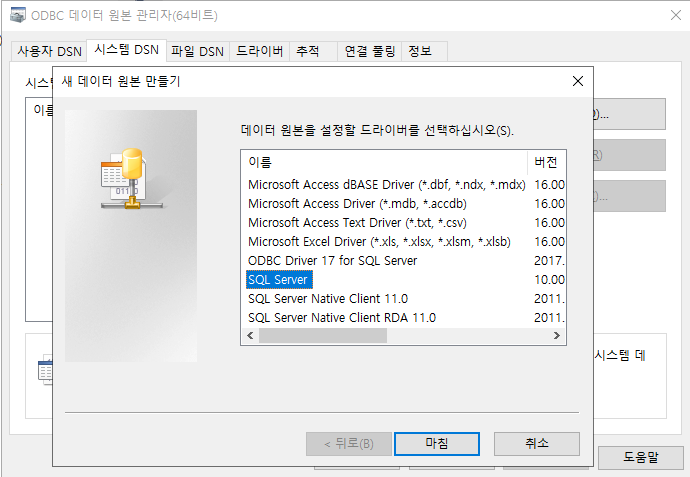Switch to the 사용자 DSN tab
The image size is (690, 477).
click(49, 51)
